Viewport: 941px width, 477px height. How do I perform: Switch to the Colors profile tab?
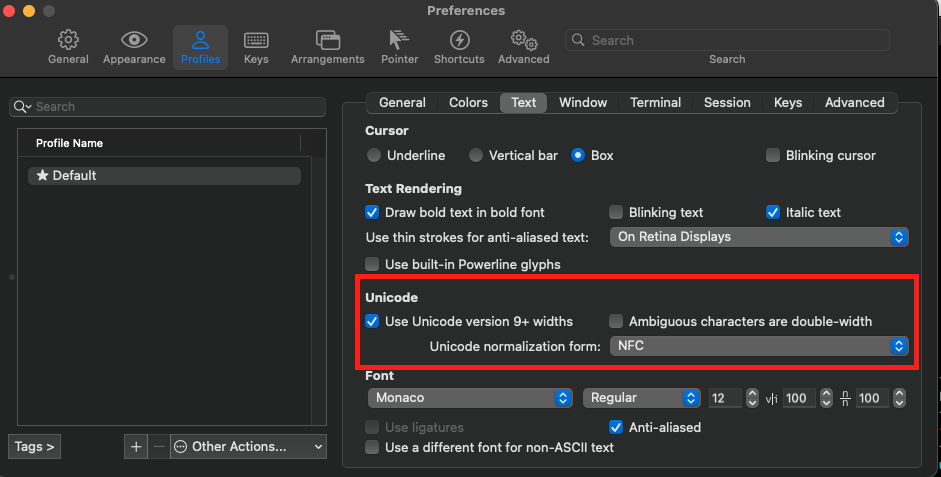pos(468,103)
